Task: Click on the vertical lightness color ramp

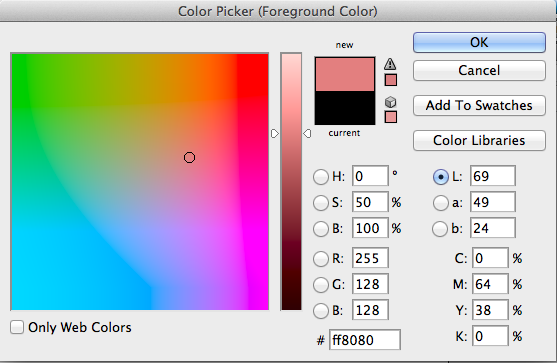Action: click(x=291, y=182)
